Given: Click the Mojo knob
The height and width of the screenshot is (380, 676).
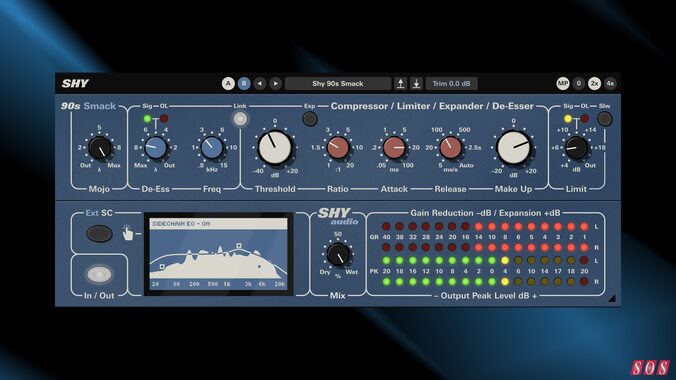Looking at the screenshot, I should click(x=100, y=148).
